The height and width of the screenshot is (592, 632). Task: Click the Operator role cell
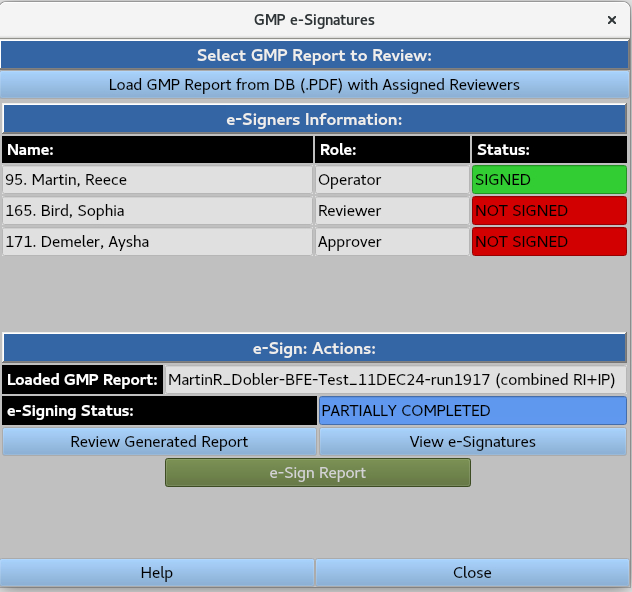coord(392,180)
